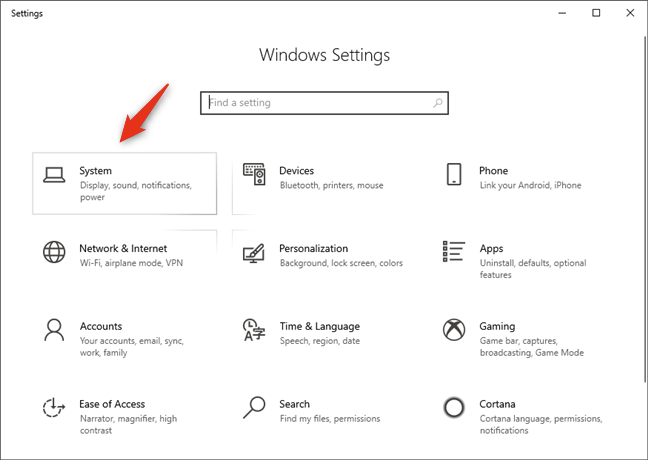The width and height of the screenshot is (648, 460).
Task: Click the vertical scrollbar of the Settings window
Action: coord(645,209)
